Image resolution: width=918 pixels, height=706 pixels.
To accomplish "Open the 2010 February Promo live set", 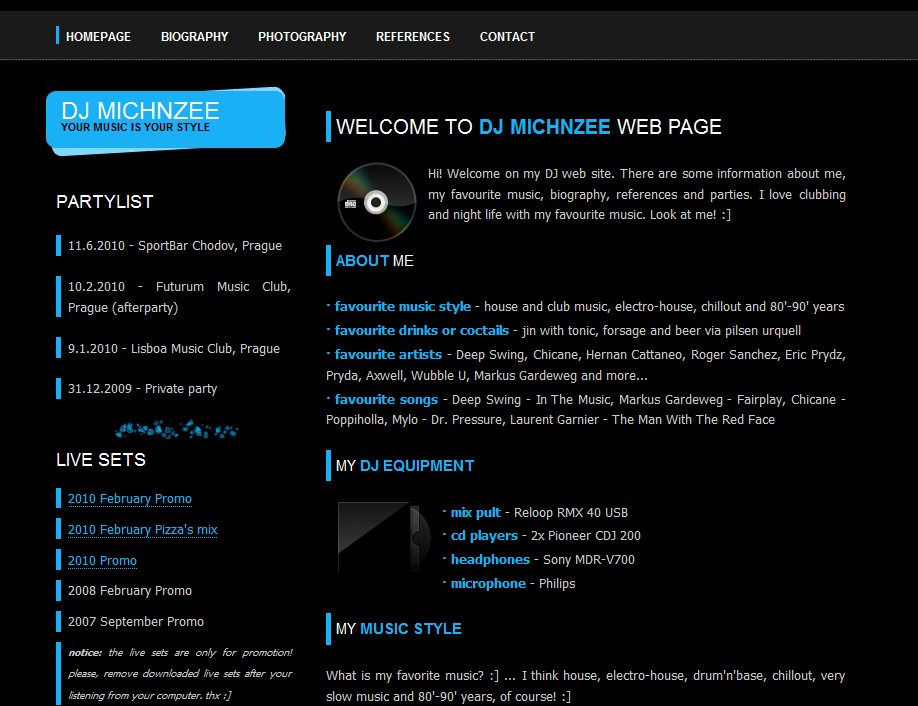I will click(129, 498).
